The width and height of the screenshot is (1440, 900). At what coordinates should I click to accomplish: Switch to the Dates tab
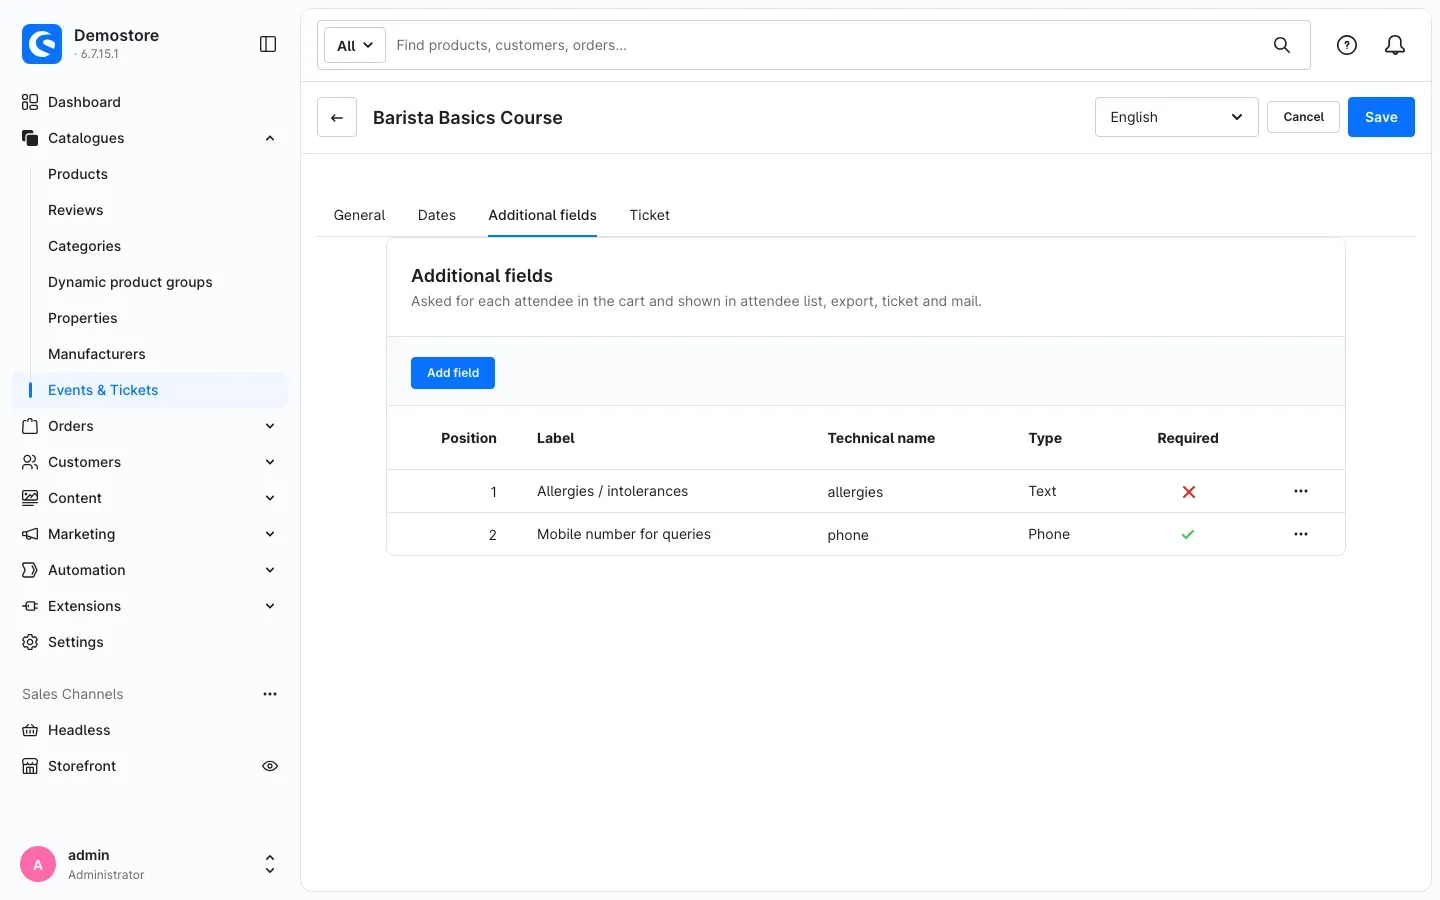pyautogui.click(x=437, y=215)
